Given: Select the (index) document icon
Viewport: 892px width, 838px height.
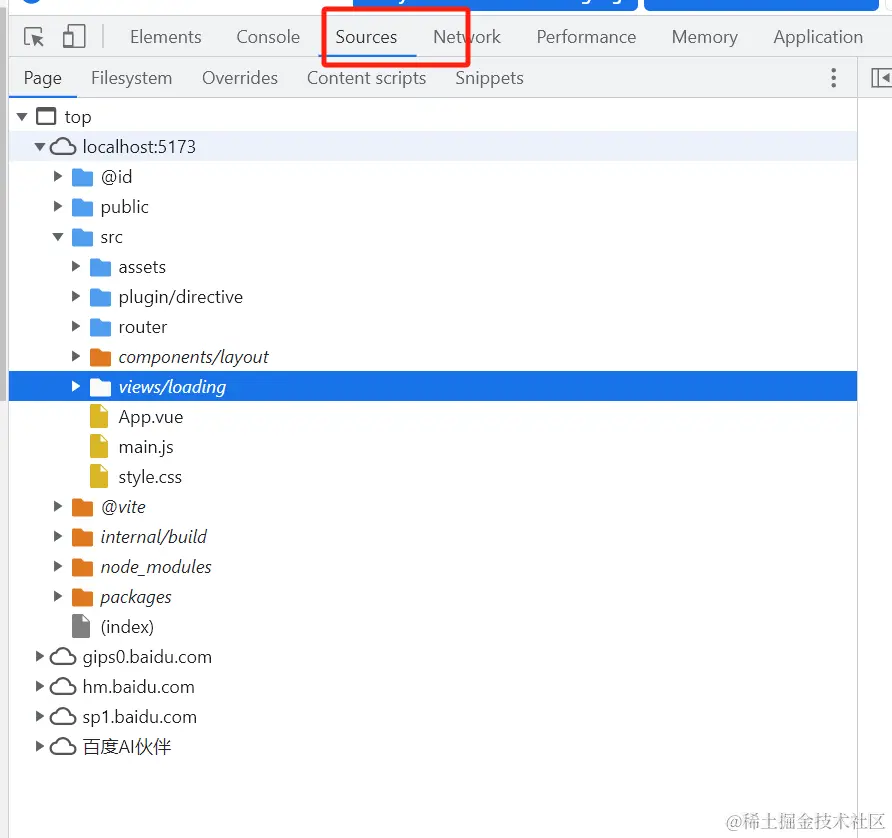Looking at the screenshot, I should pyautogui.click(x=81, y=626).
